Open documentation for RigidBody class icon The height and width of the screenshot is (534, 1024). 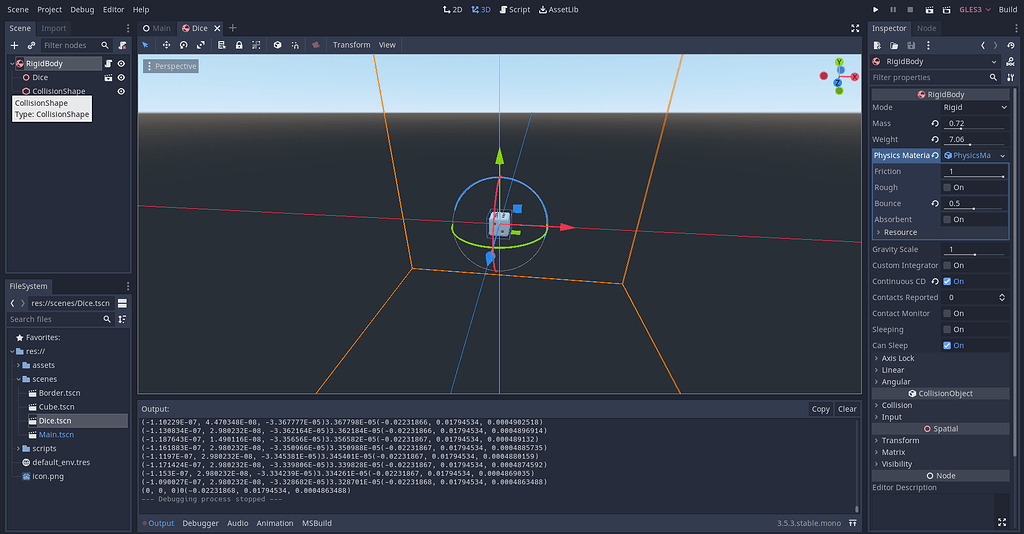[1010, 61]
